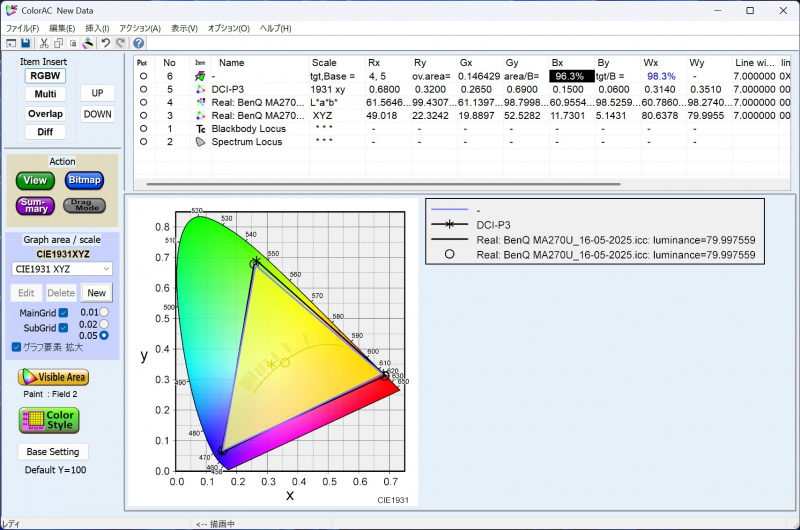Screen dimensions: 800x530
Task: Click the RGBW item insert button
Action: tap(45, 75)
